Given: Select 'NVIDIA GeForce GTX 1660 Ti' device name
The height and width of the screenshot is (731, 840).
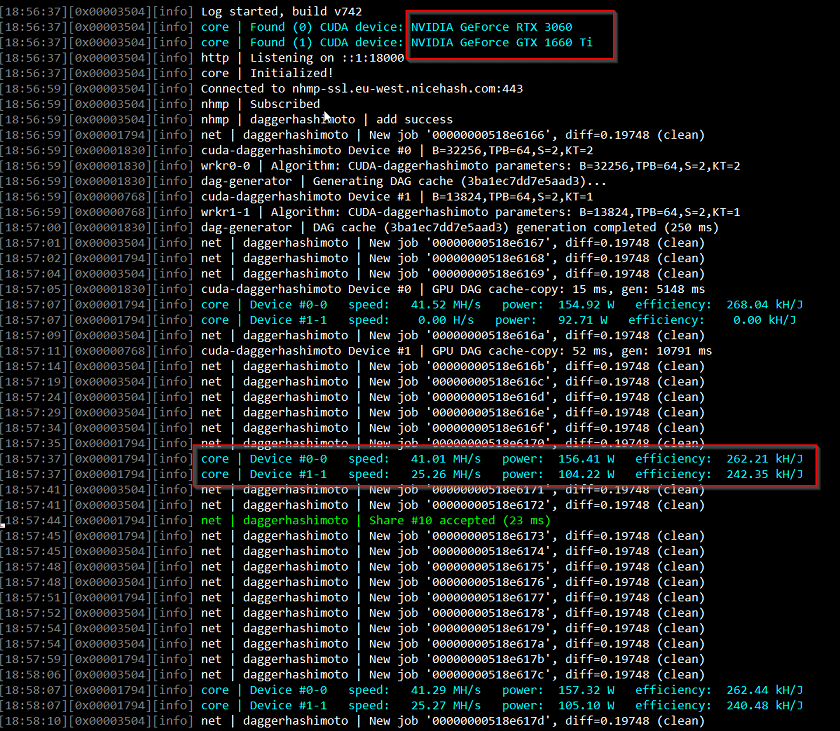Looking at the screenshot, I should pos(501,42).
